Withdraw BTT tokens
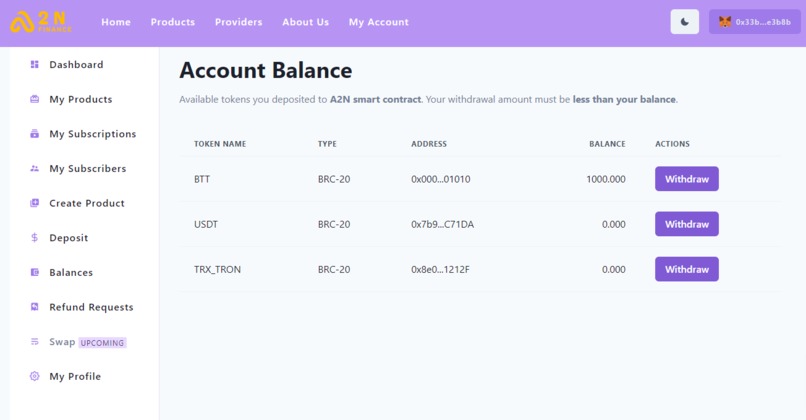Viewport: 806px width, 420px height. 687,179
